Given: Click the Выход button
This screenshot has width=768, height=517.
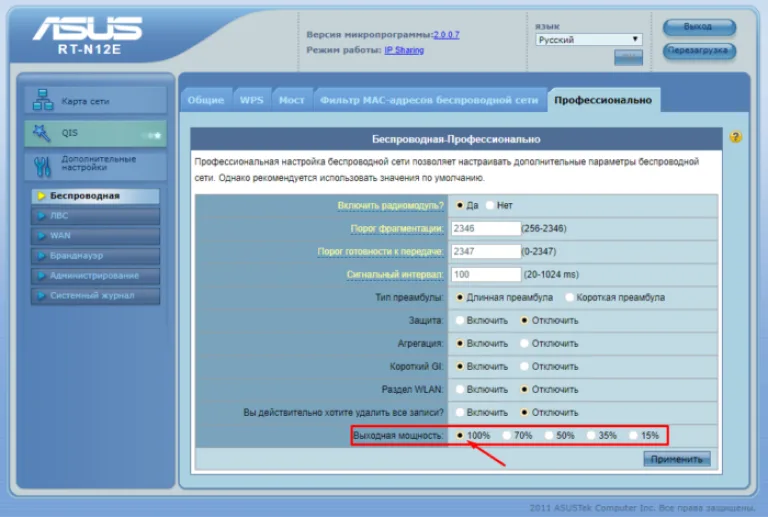Looking at the screenshot, I should coord(699,27).
